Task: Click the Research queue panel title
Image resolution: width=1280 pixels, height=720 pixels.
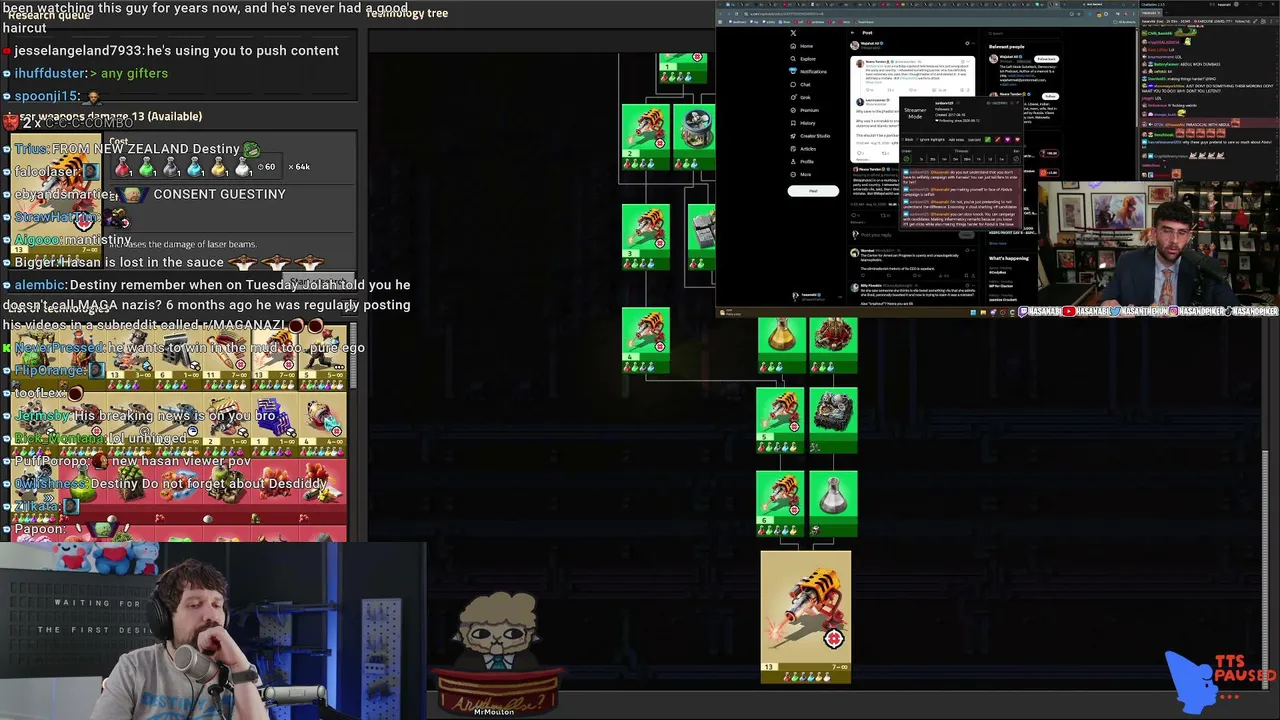Action: point(49,16)
